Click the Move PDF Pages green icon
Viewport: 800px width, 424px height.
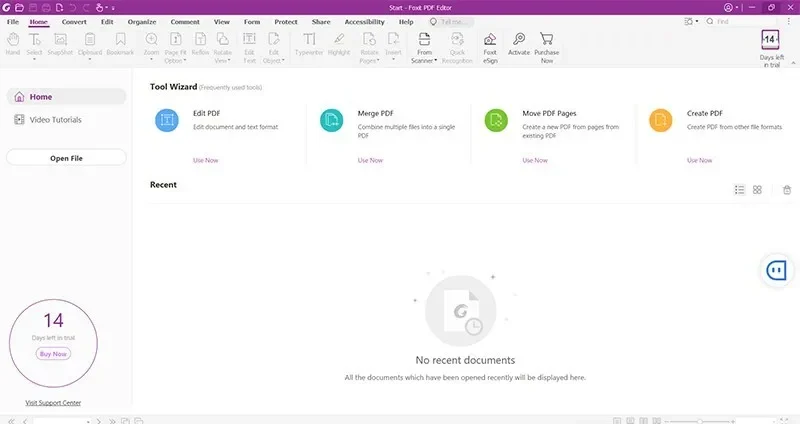[496, 120]
